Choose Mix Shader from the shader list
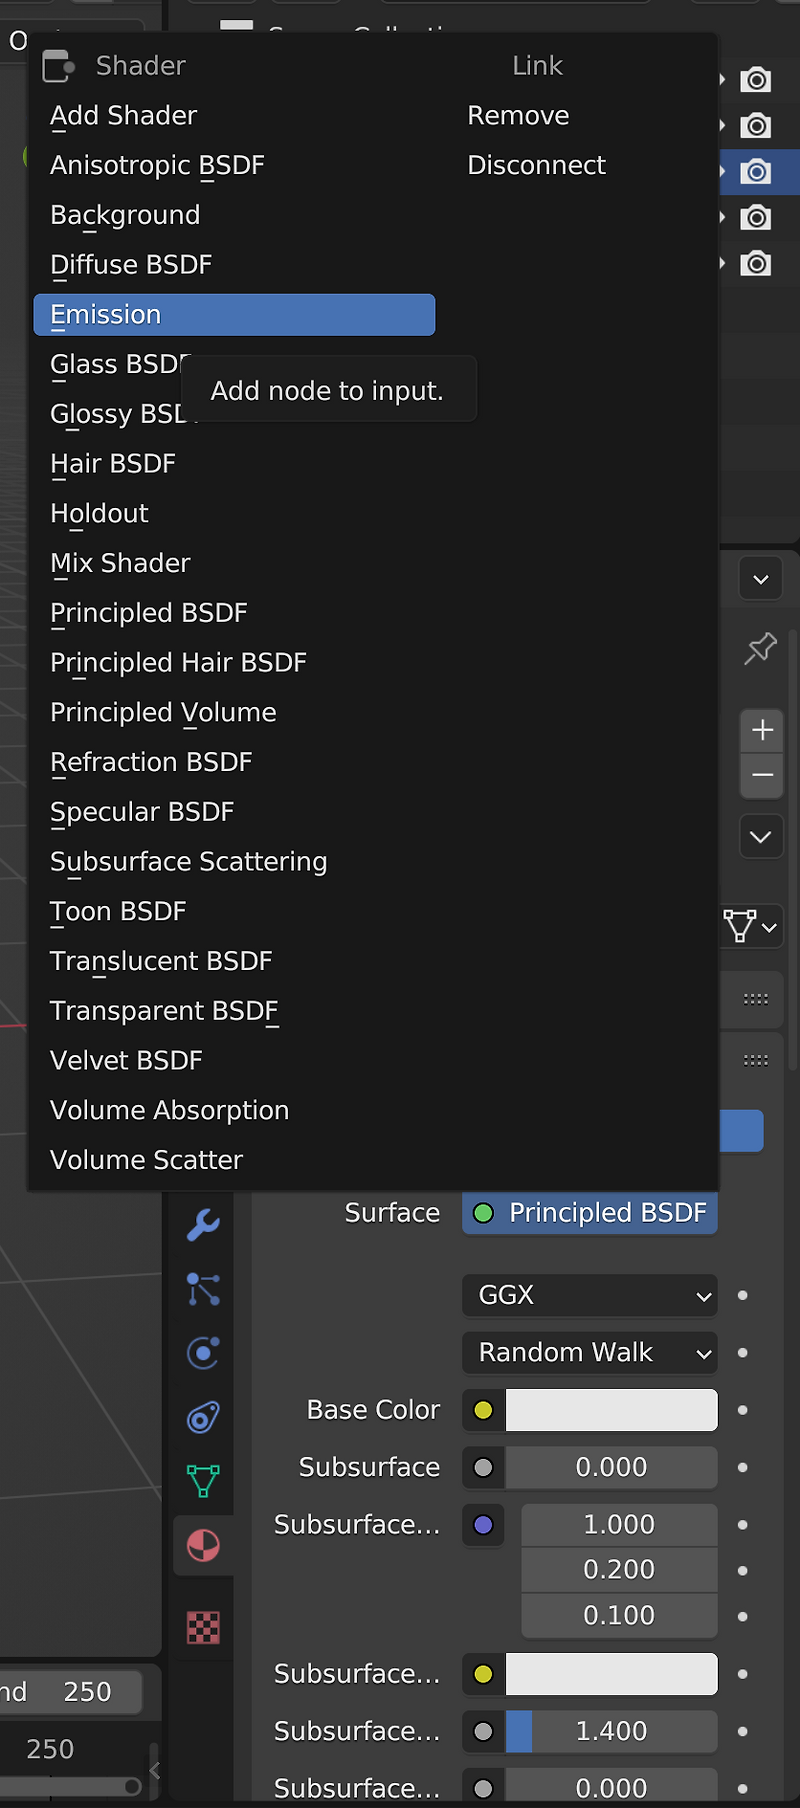Viewport: 800px width, 1808px height. point(120,563)
